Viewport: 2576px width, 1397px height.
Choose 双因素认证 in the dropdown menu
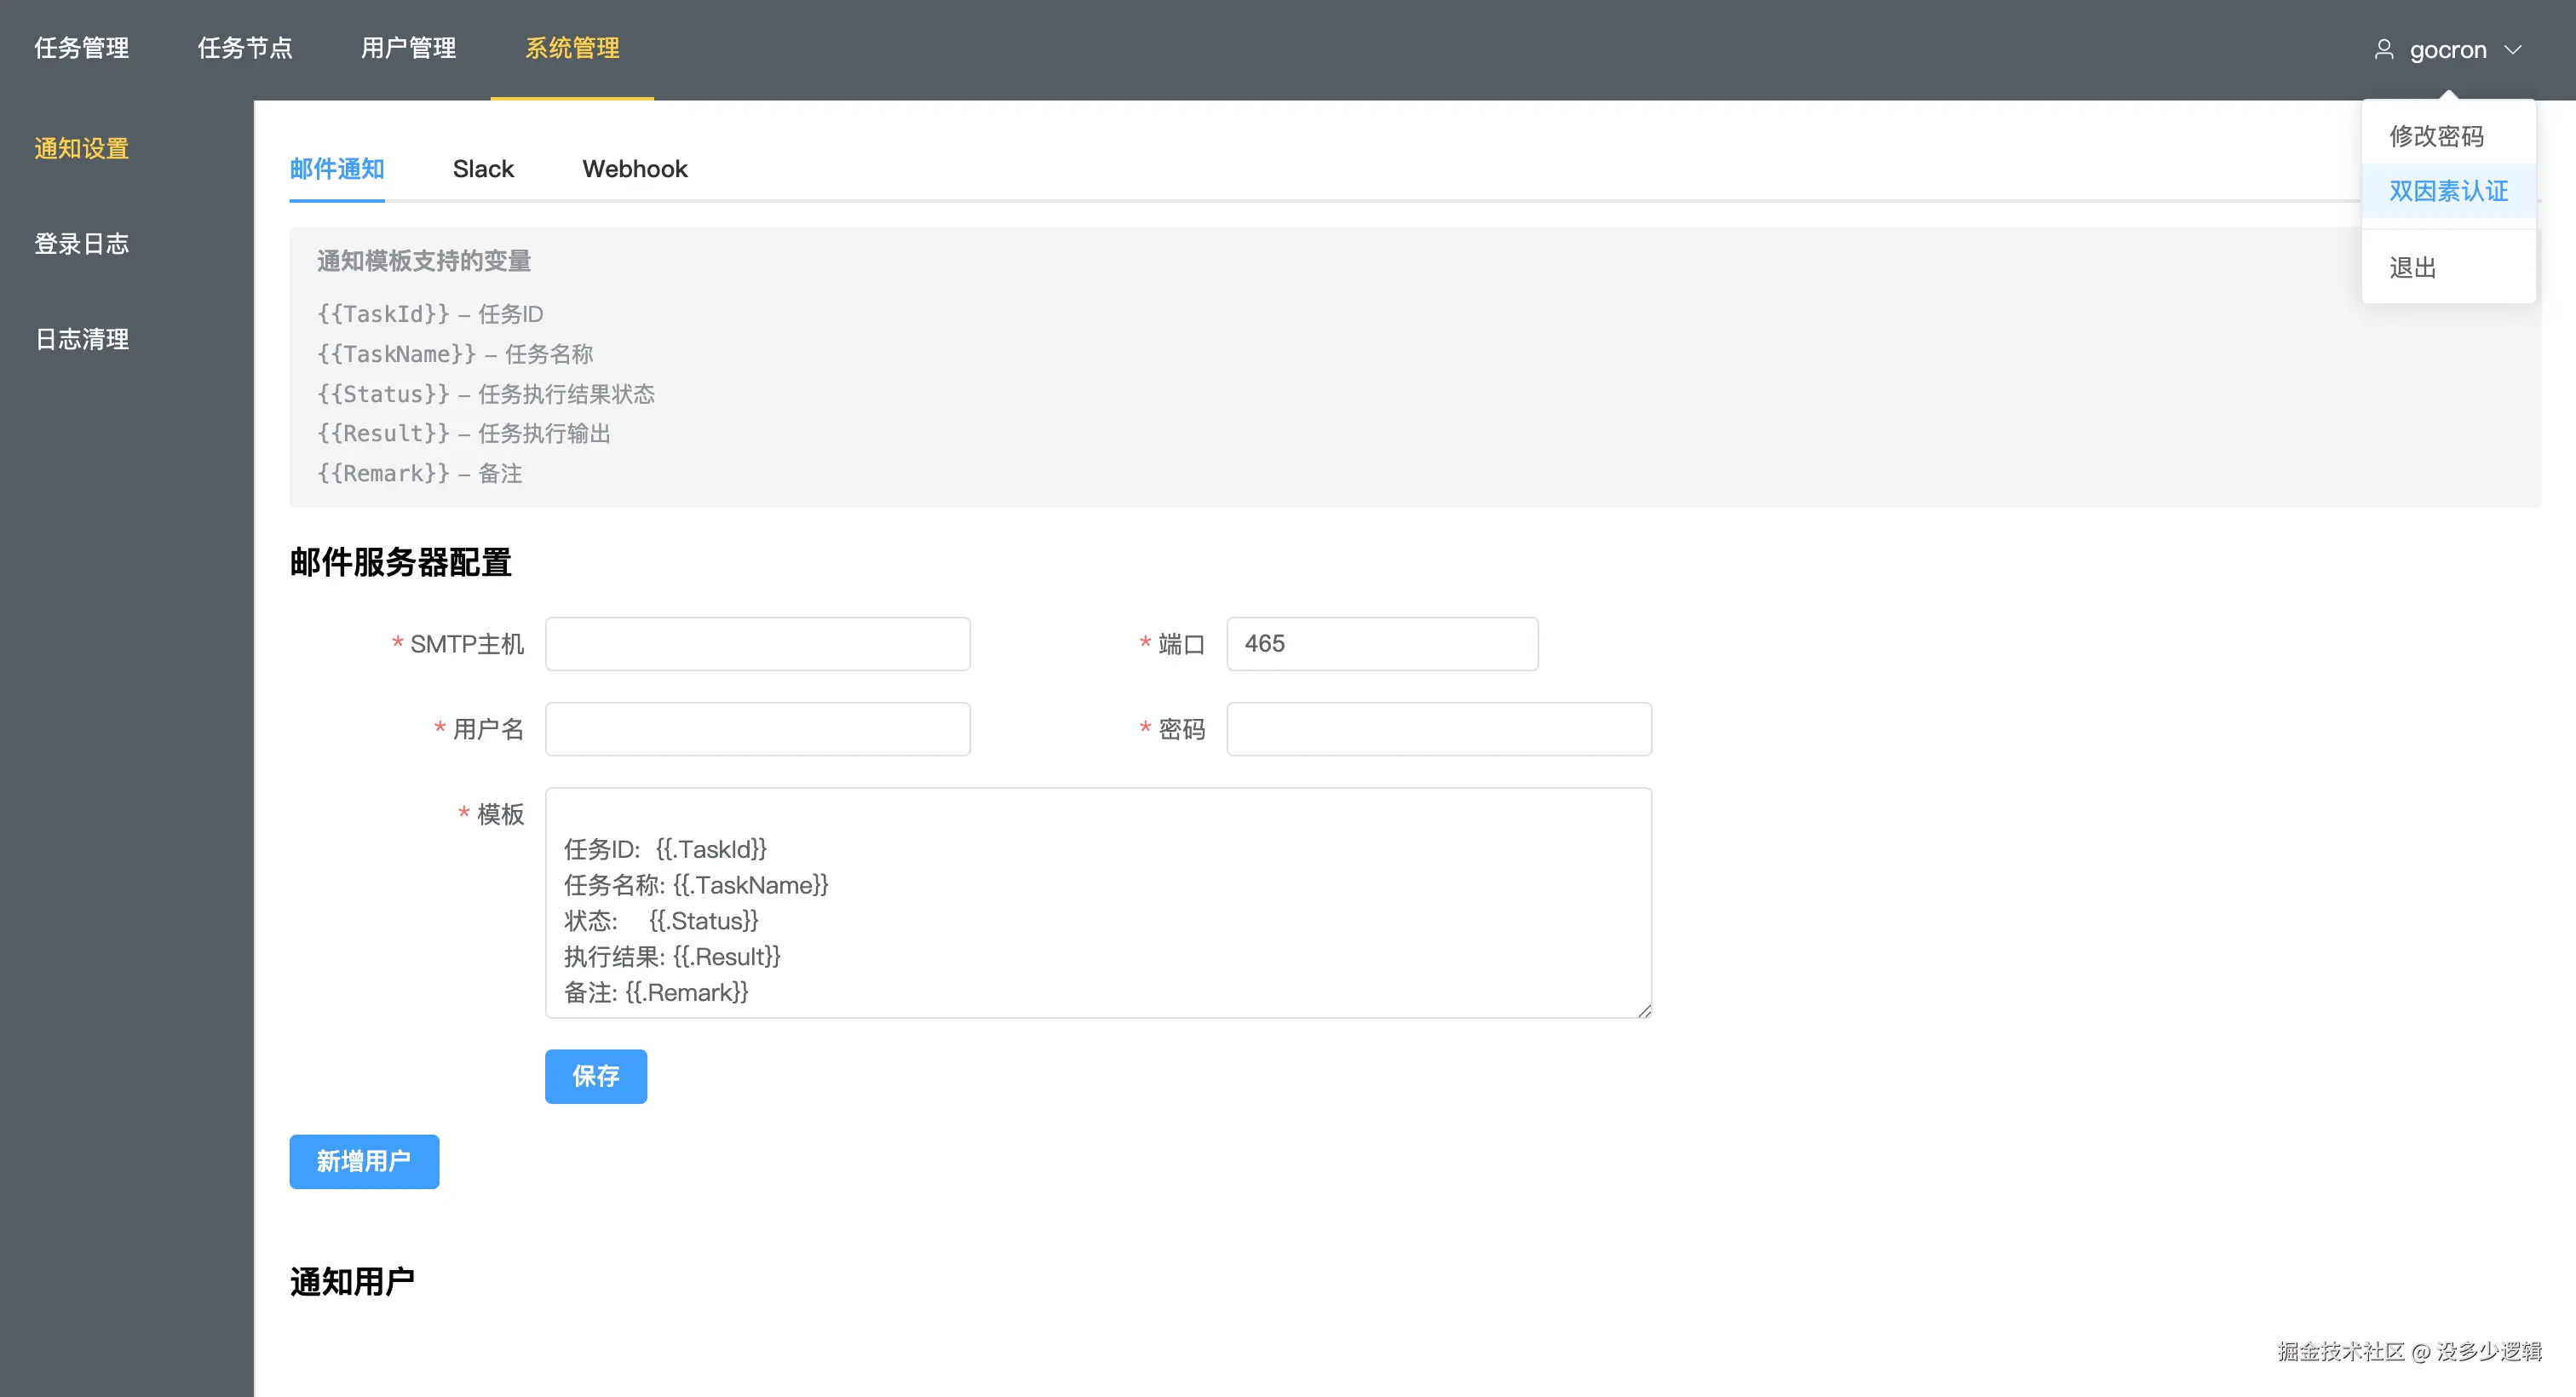point(2448,191)
